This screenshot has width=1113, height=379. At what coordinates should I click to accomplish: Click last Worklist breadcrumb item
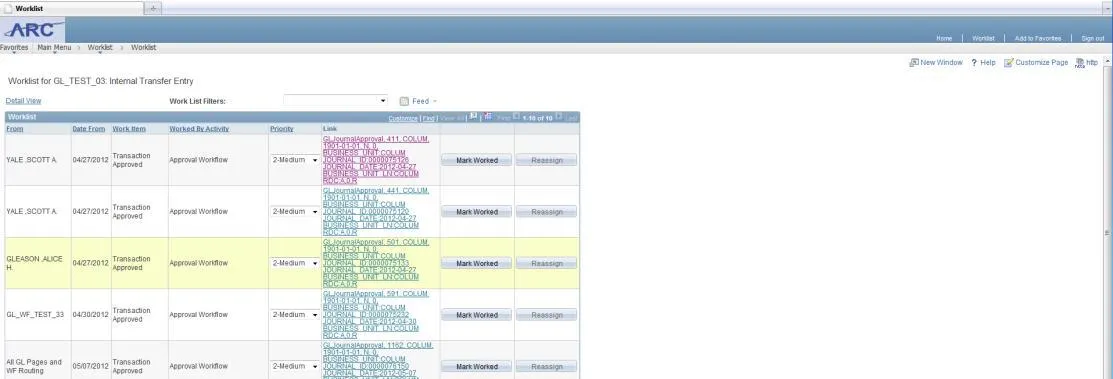click(143, 48)
